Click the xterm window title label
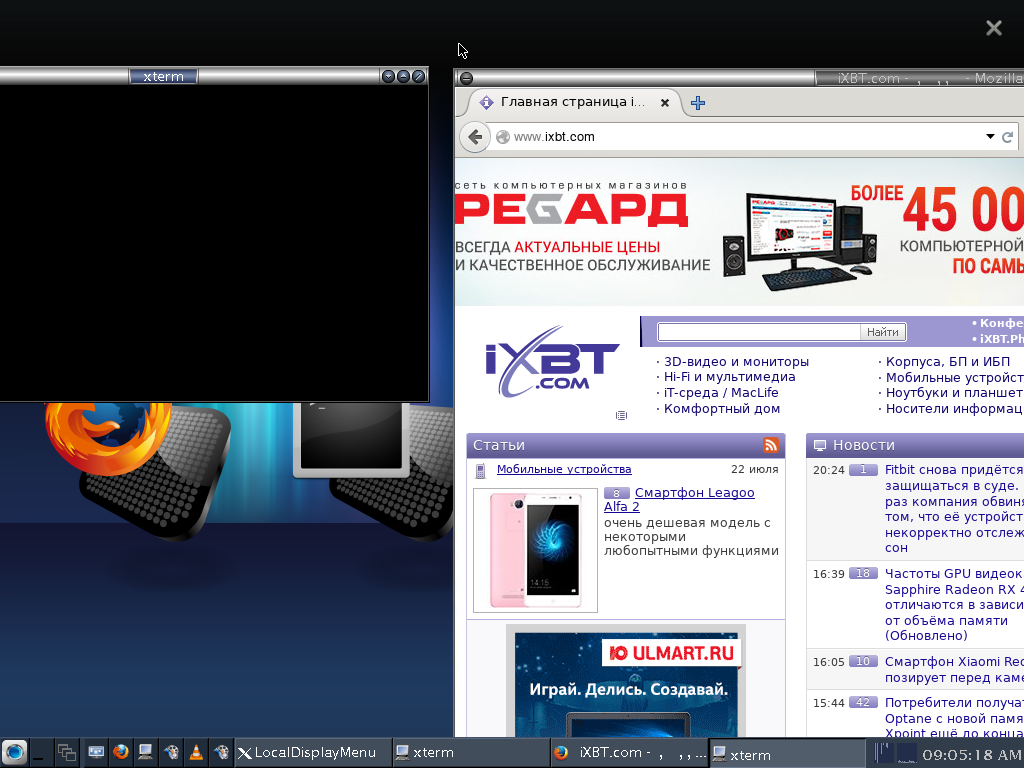 [x=163, y=76]
